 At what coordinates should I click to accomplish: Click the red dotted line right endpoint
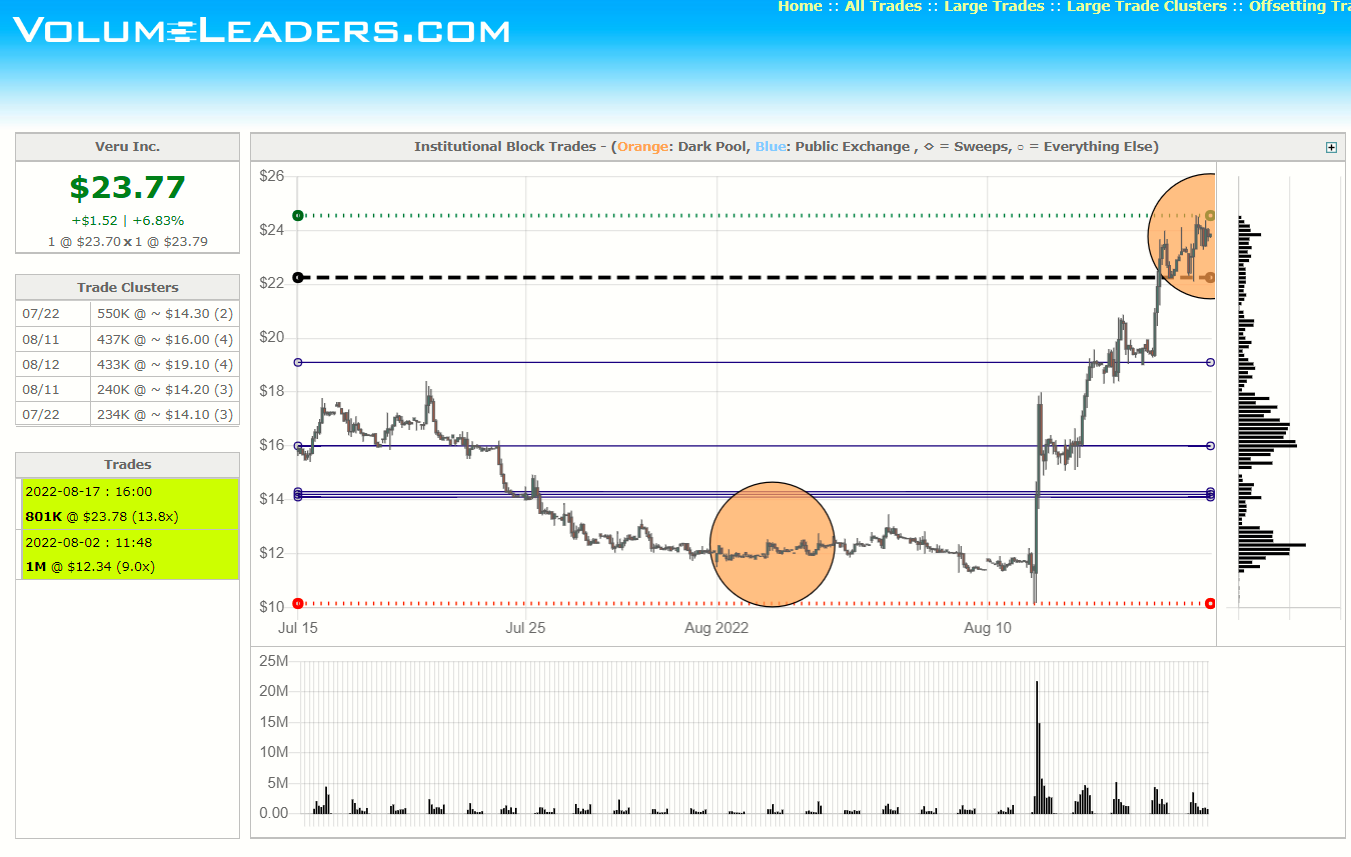click(x=1210, y=603)
